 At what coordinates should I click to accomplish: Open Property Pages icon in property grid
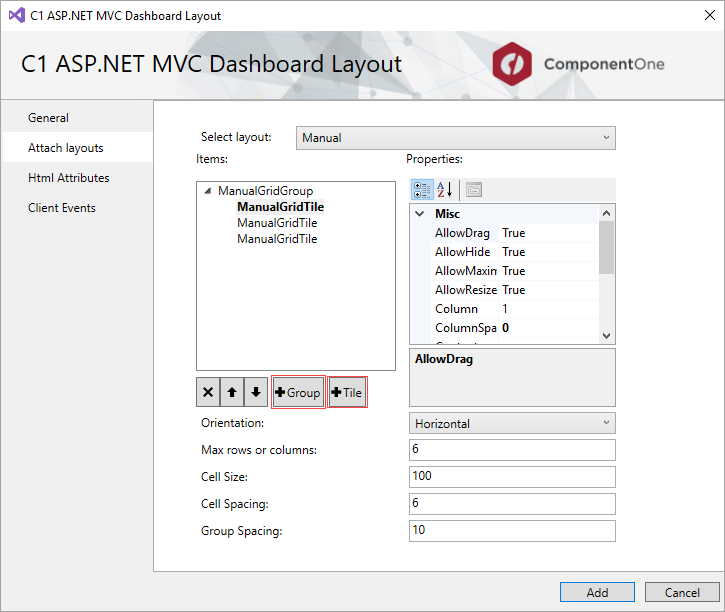(x=474, y=190)
